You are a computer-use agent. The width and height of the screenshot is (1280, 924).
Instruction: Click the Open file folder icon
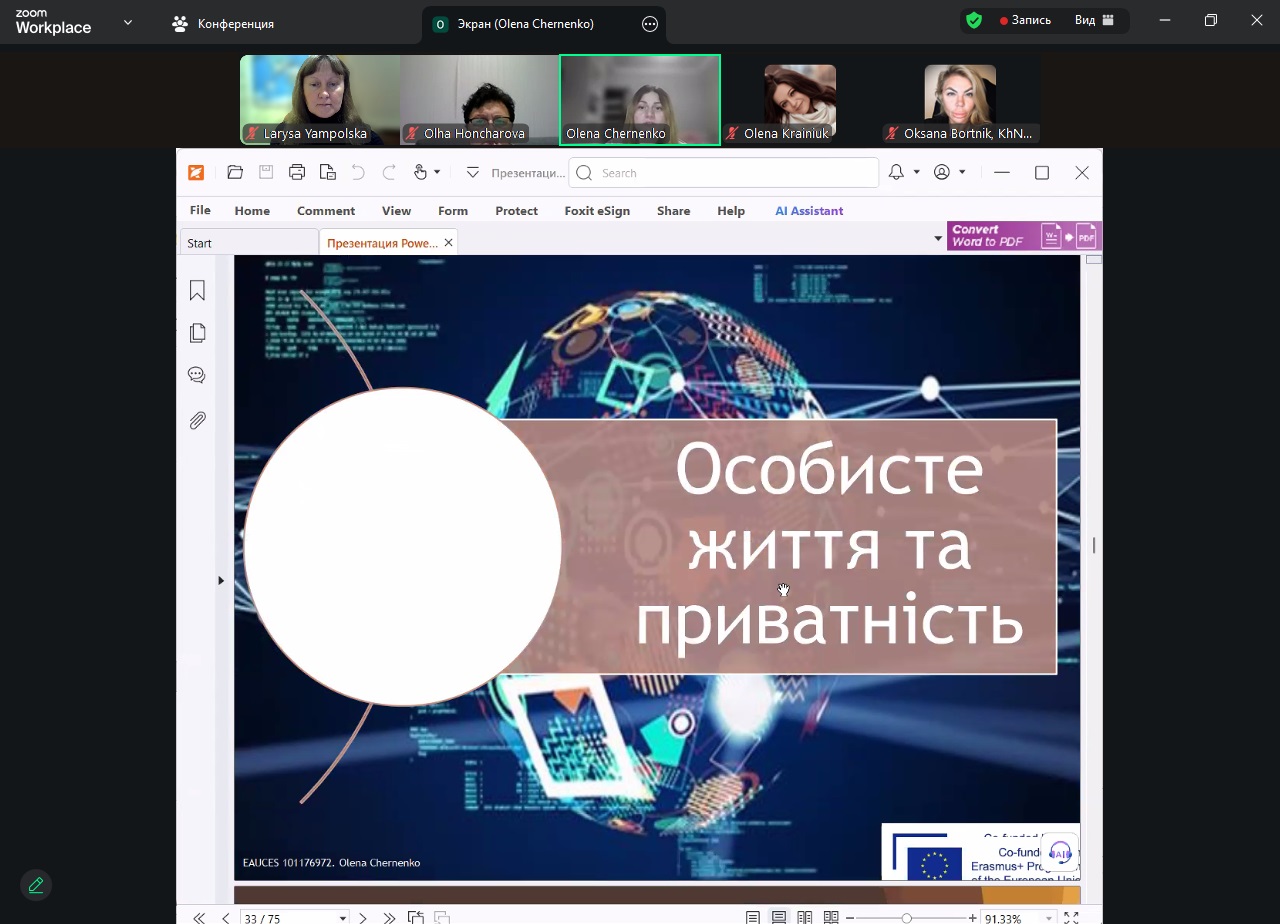click(x=235, y=172)
